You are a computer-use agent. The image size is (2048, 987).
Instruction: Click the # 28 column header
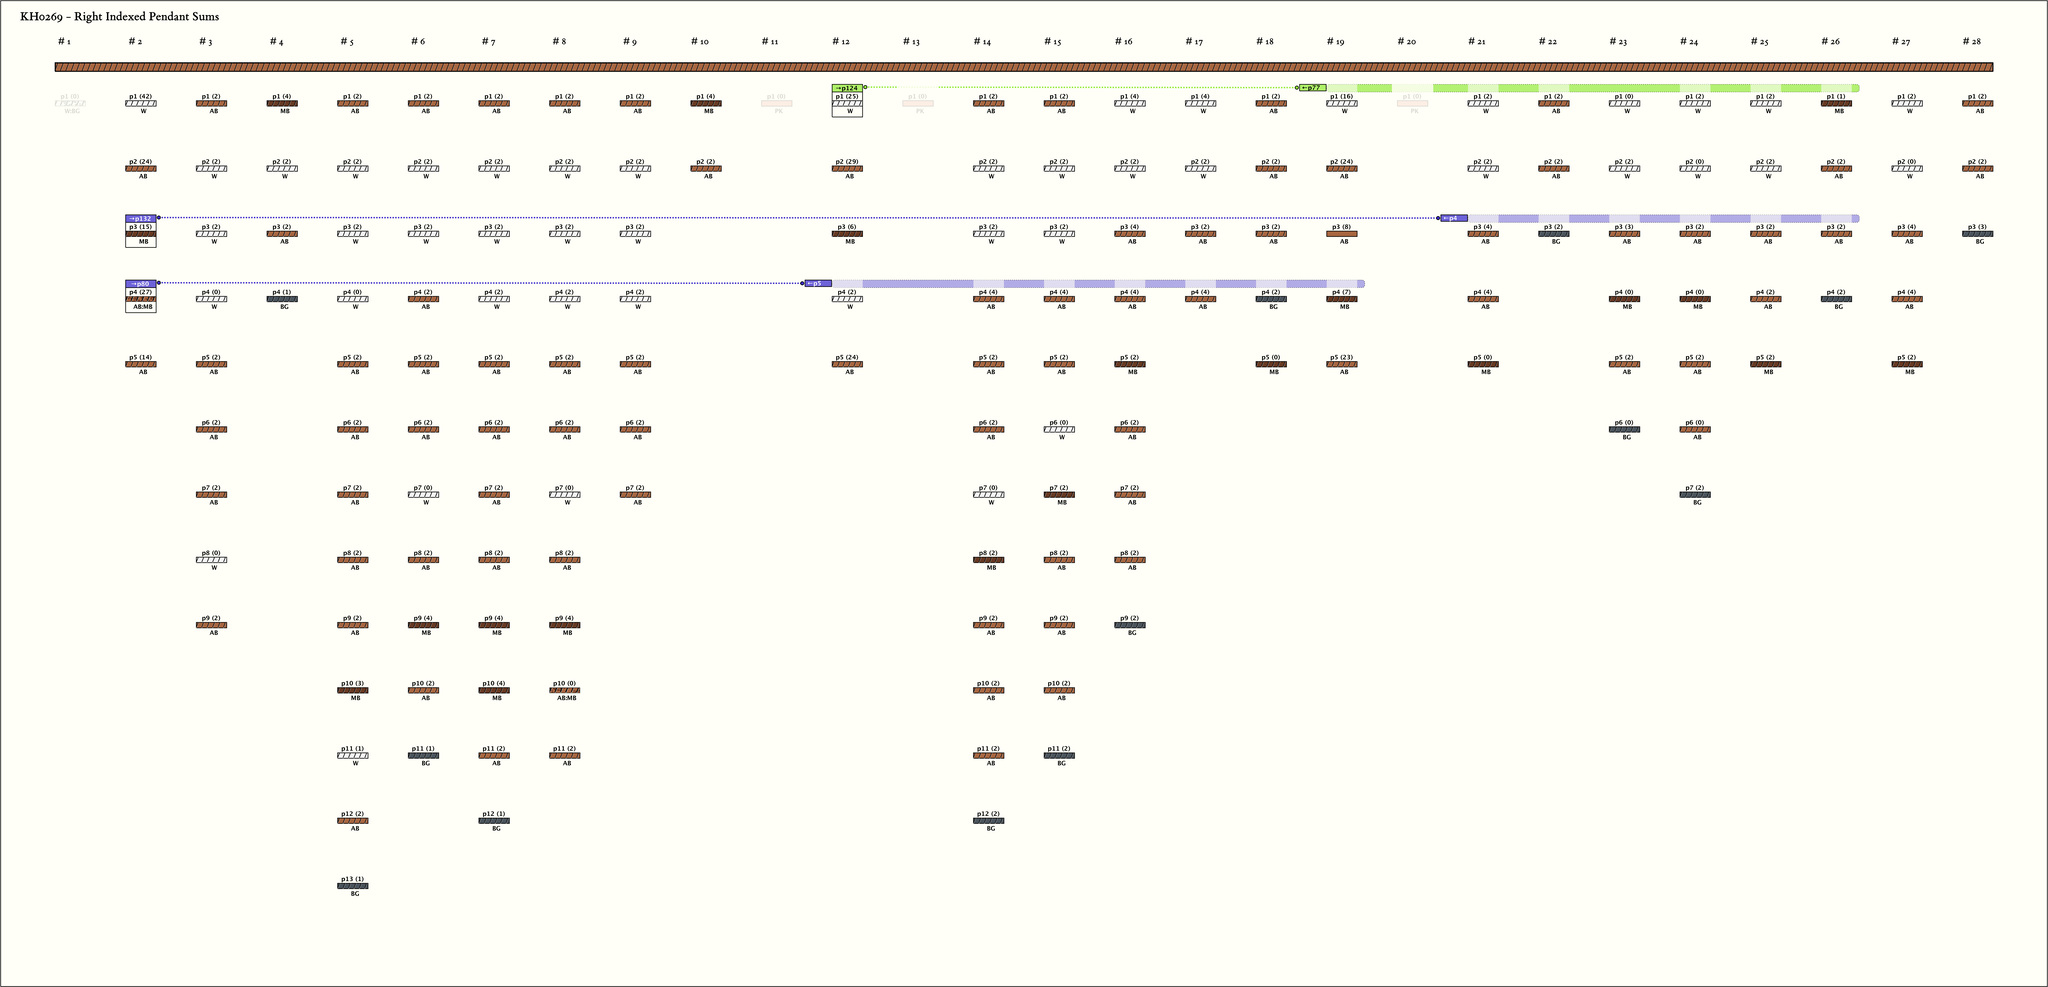click(x=1971, y=42)
